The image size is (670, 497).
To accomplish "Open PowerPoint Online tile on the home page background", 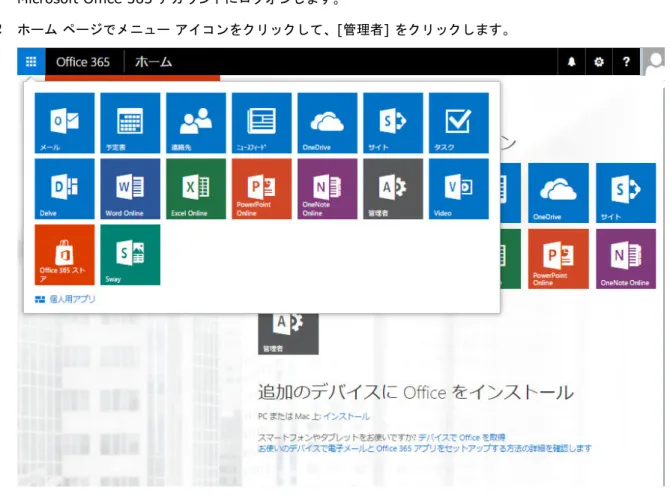I will tap(558, 259).
